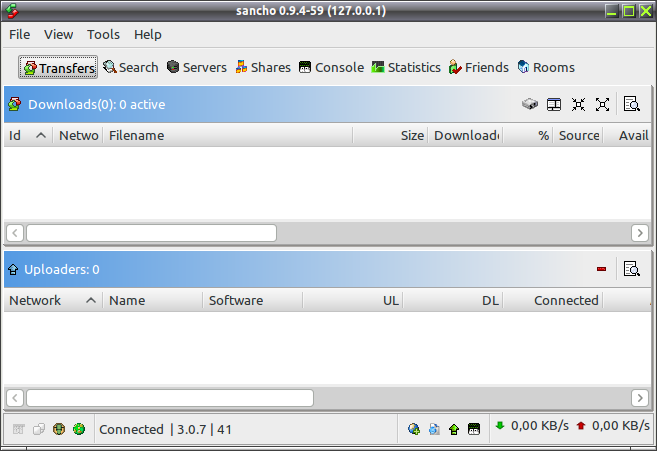
Task: Collapse all downloads with the inward arrows icon
Action: click(578, 104)
